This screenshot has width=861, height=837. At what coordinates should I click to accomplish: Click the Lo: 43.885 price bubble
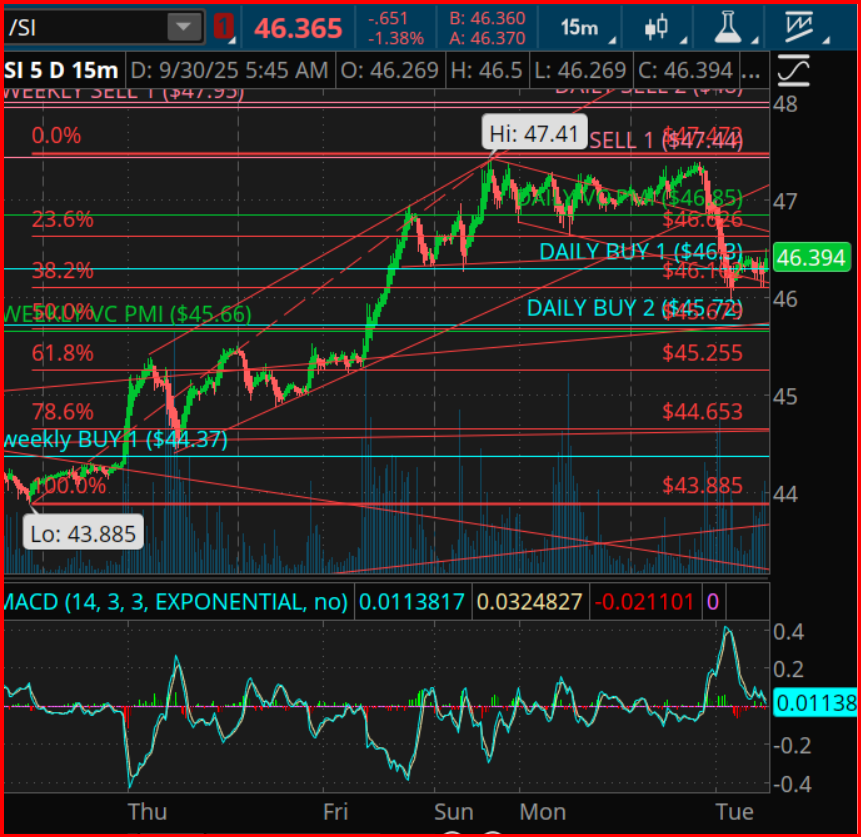click(82, 532)
